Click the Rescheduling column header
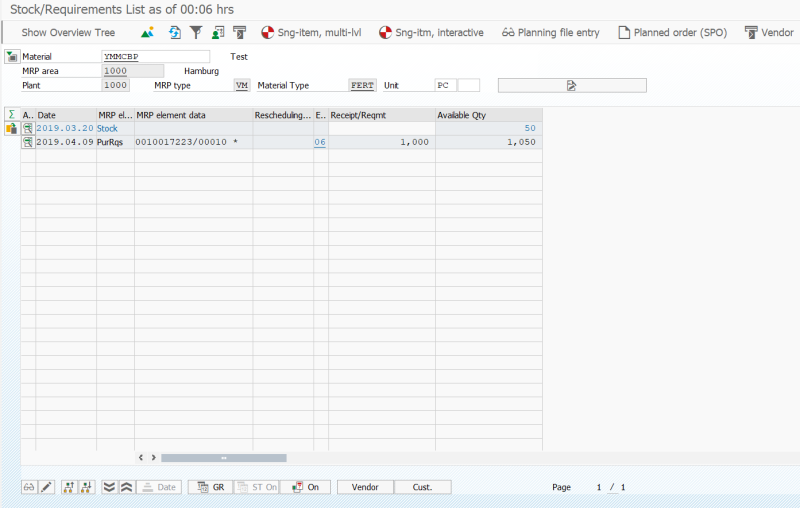 pos(283,115)
